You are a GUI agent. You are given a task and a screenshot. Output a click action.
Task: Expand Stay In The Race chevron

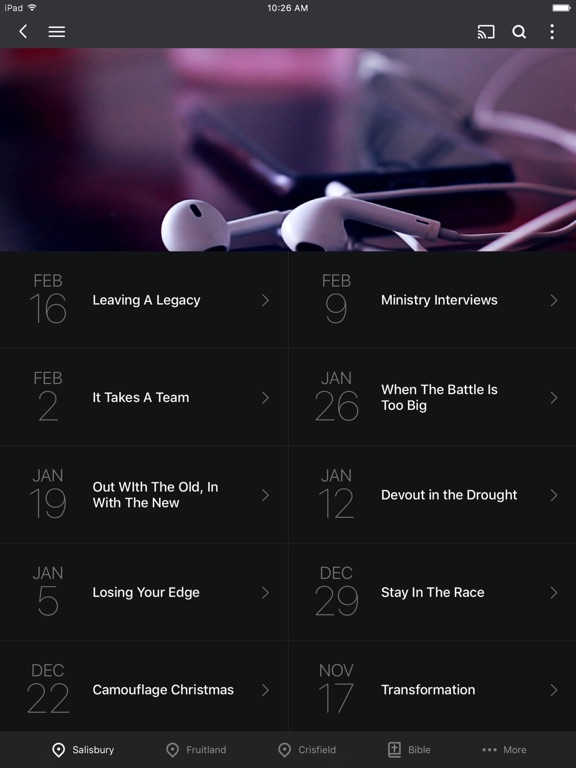click(553, 593)
